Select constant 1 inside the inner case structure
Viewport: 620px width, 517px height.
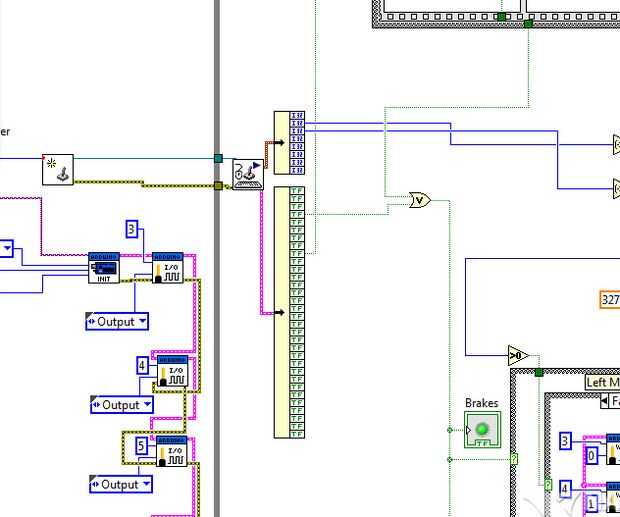[x=592, y=504]
